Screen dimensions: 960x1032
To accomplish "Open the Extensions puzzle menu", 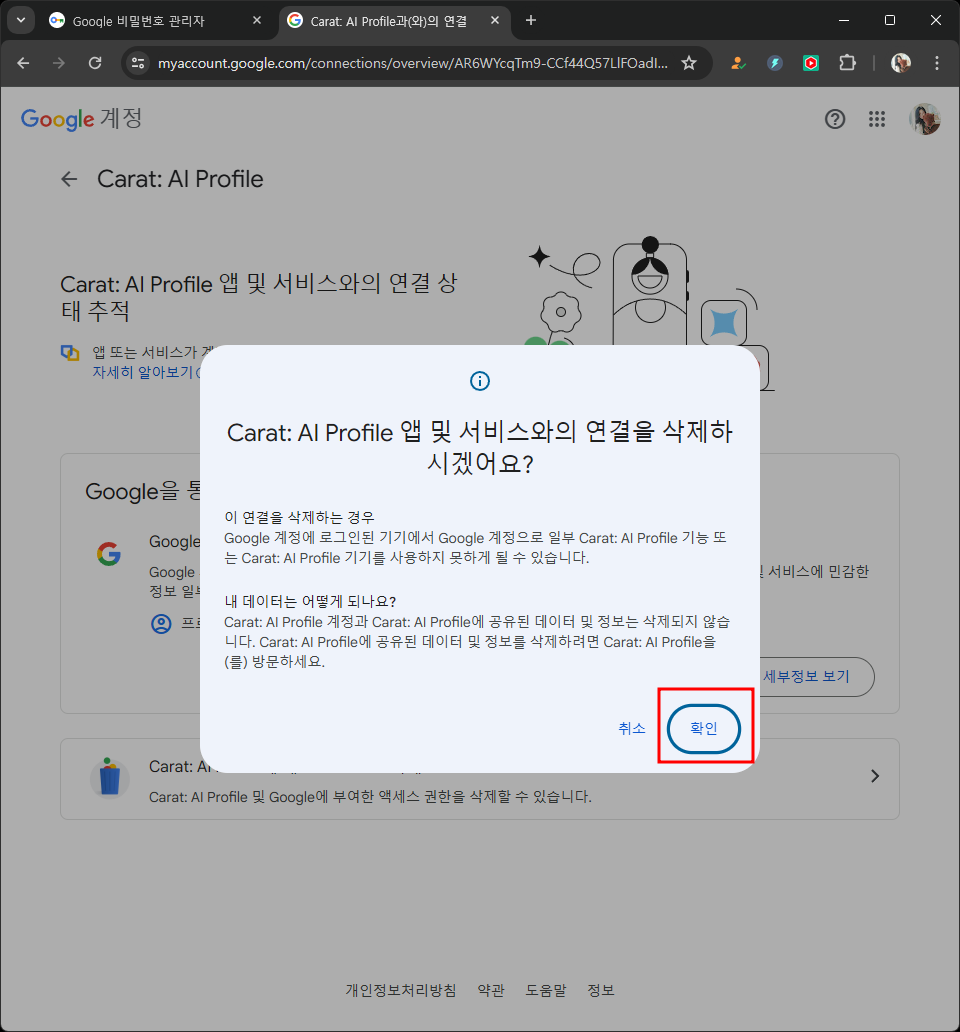I will (x=847, y=63).
